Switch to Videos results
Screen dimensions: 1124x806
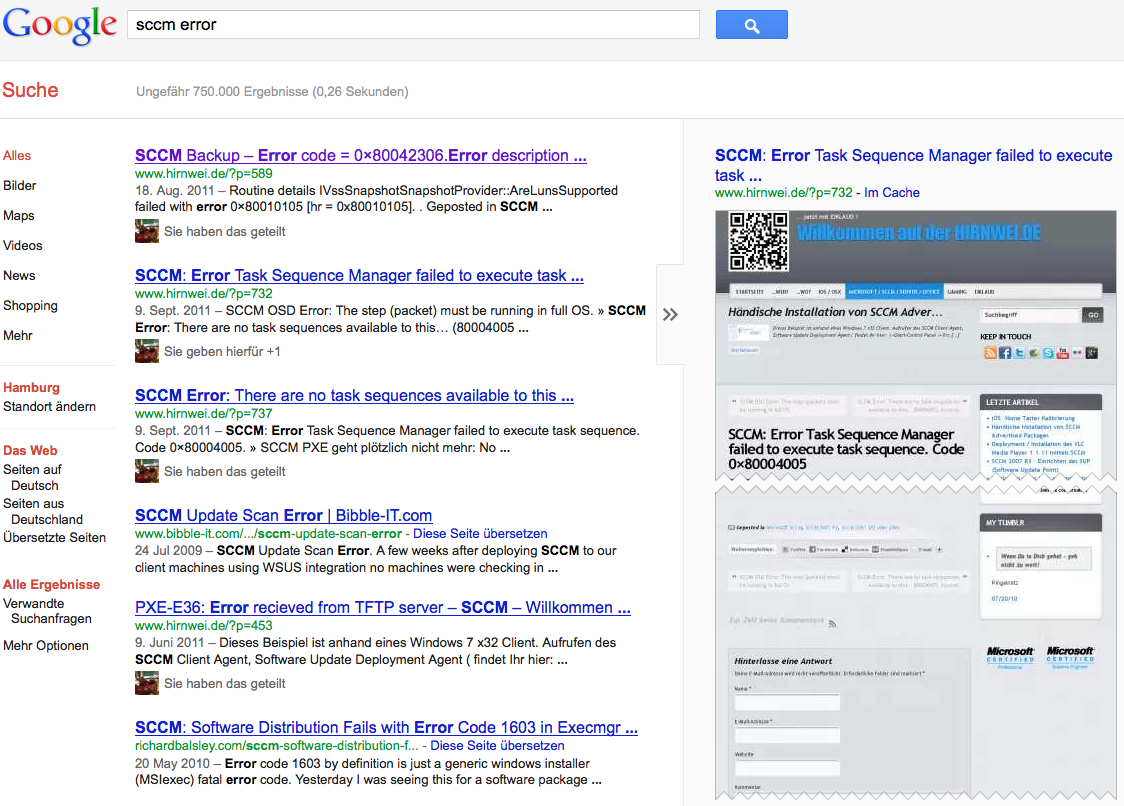tap(23, 246)
